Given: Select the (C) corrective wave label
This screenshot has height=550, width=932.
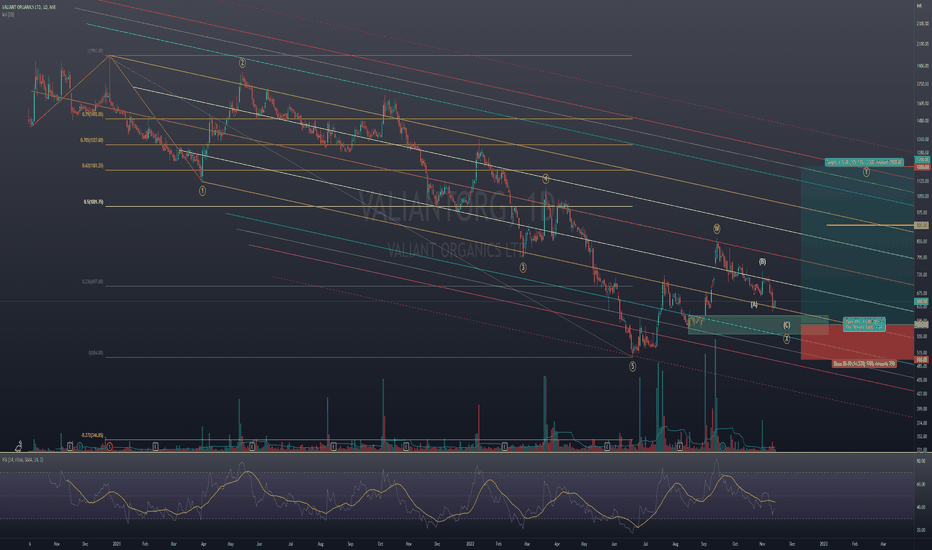Looking at the screenshot, I should [786, 325].
